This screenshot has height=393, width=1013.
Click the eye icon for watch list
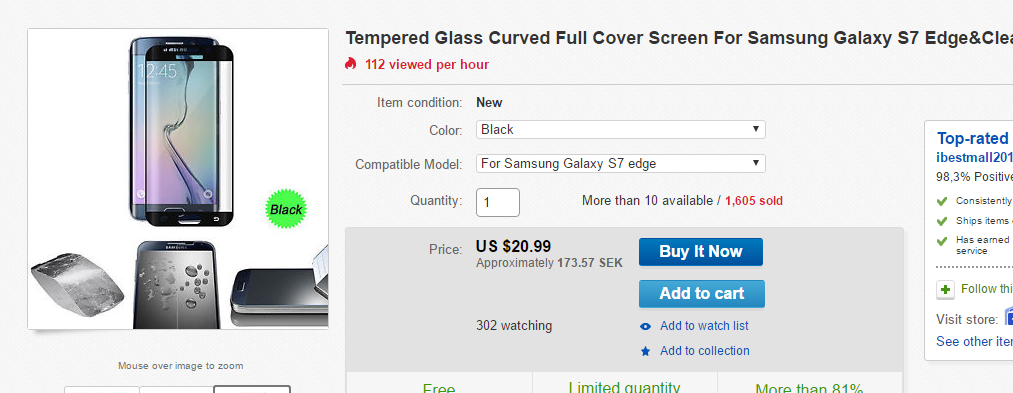[x=645, y=326]
